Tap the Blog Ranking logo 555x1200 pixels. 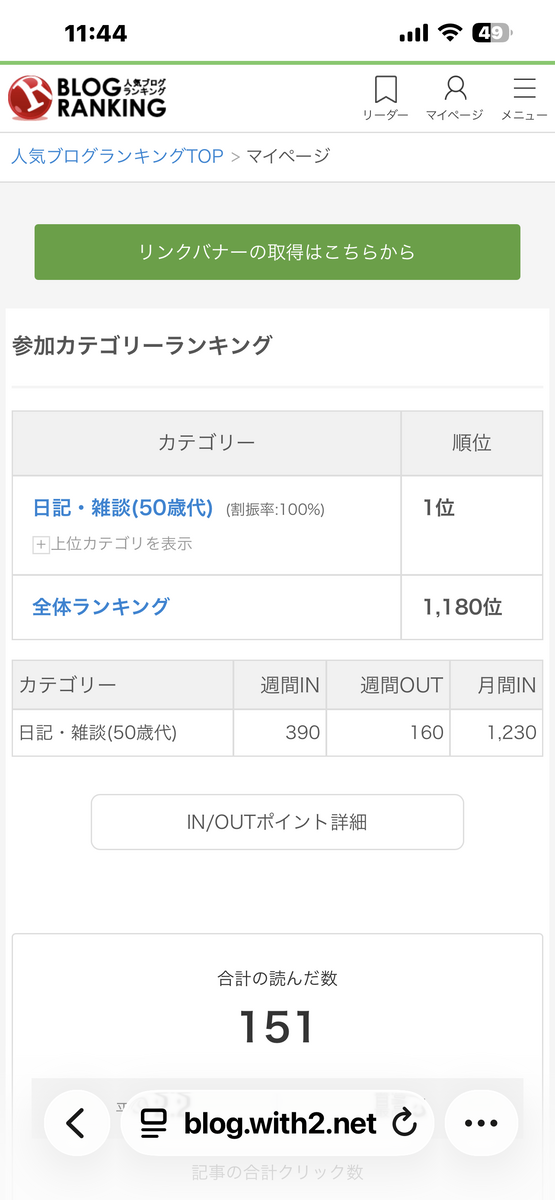click(x=88, y=98)
